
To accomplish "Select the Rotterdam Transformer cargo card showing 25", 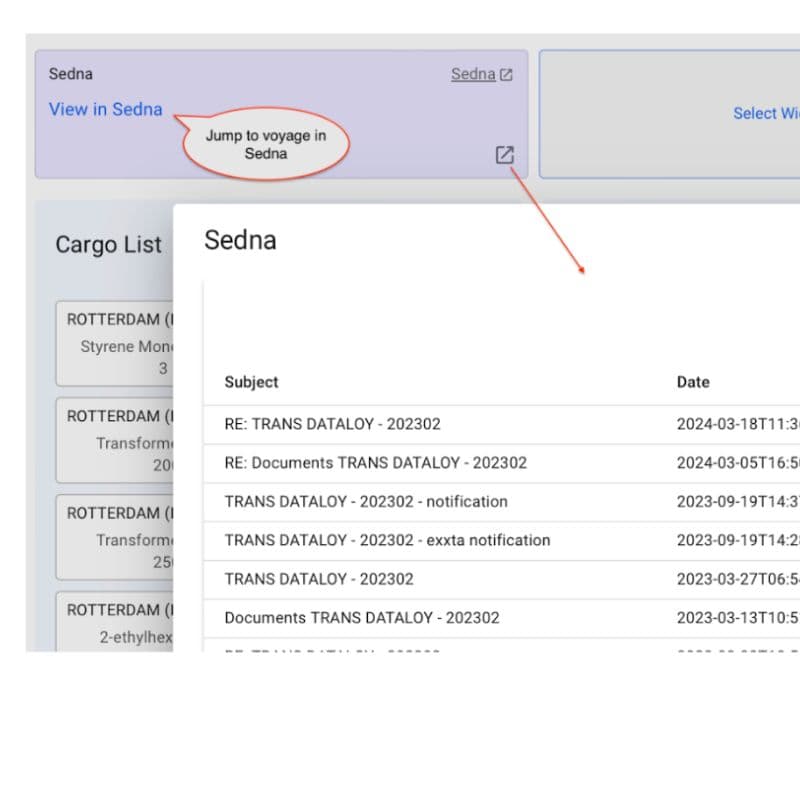I will point(115,537).
